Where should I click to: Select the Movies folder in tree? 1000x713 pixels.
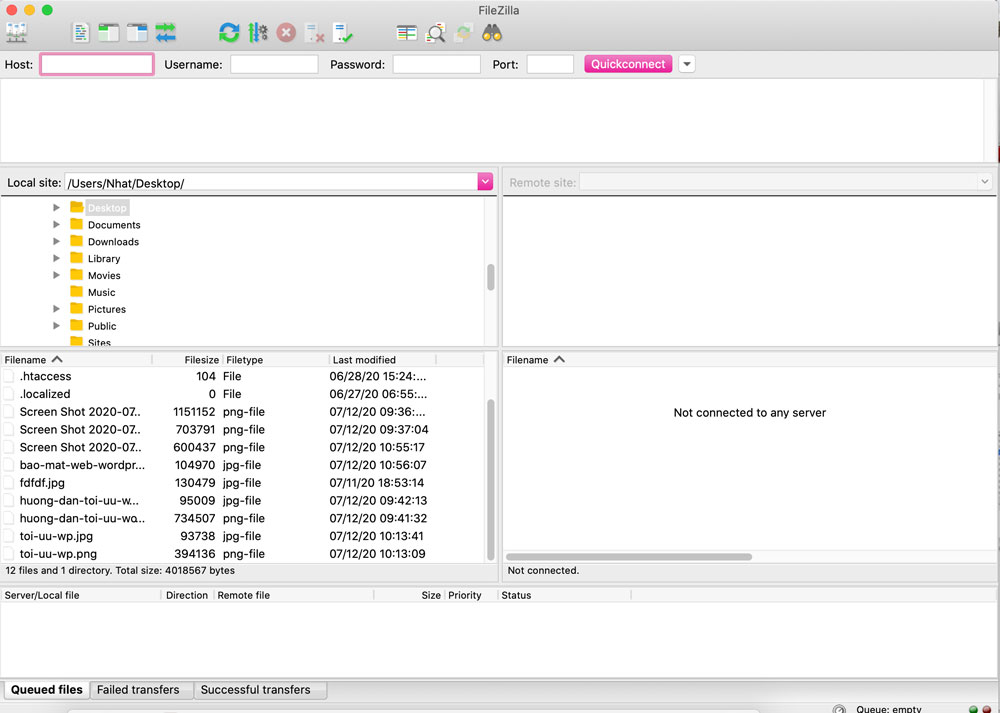point(104,276)
